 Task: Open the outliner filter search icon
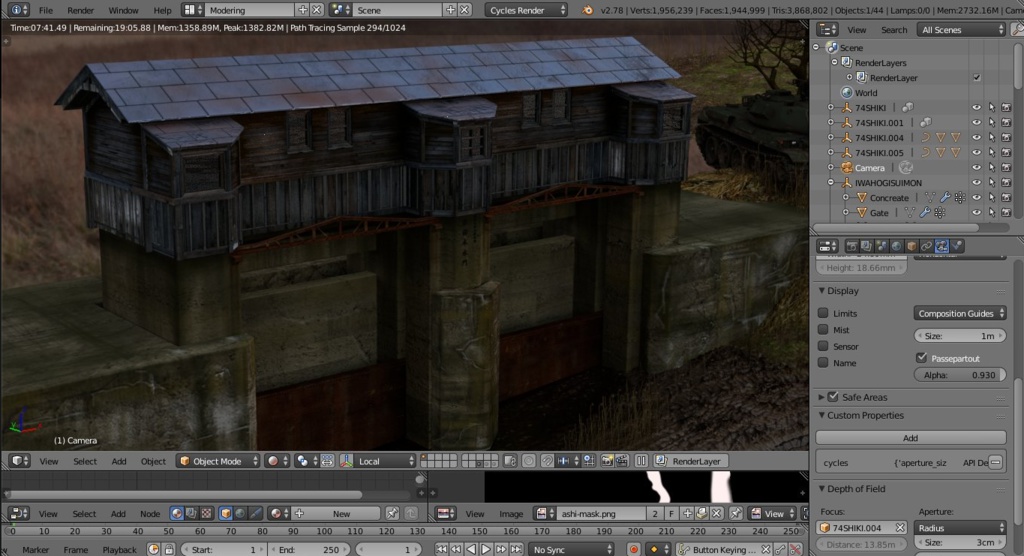pyautogui.click(x=1017, y=29)
